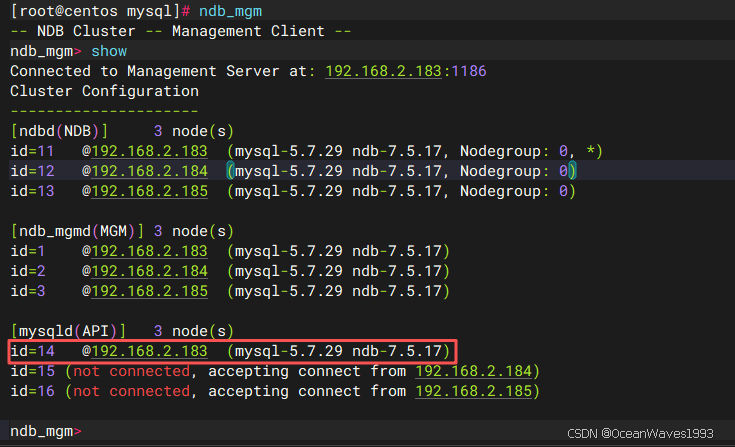Click the version text '(mysql-5.7.29 ndb-7.5.17)' in row id=2

point(338,271)
